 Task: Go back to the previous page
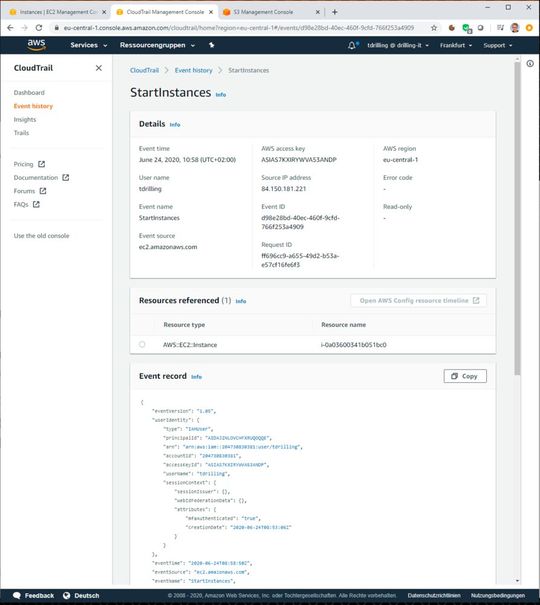coord(10,28)
